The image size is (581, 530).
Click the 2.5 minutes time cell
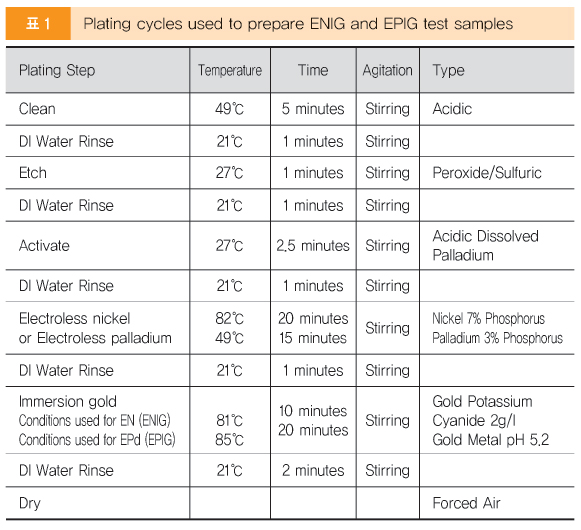[313, 246]
